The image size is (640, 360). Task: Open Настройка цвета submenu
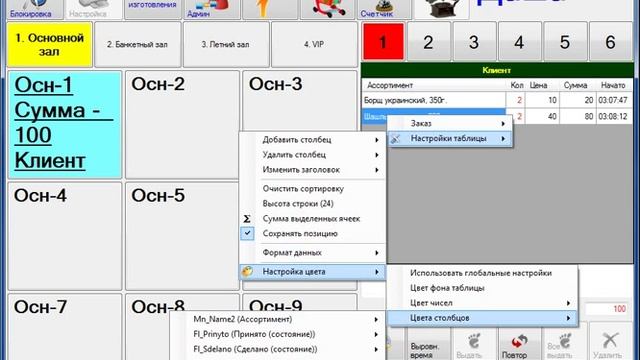point(313,271)
